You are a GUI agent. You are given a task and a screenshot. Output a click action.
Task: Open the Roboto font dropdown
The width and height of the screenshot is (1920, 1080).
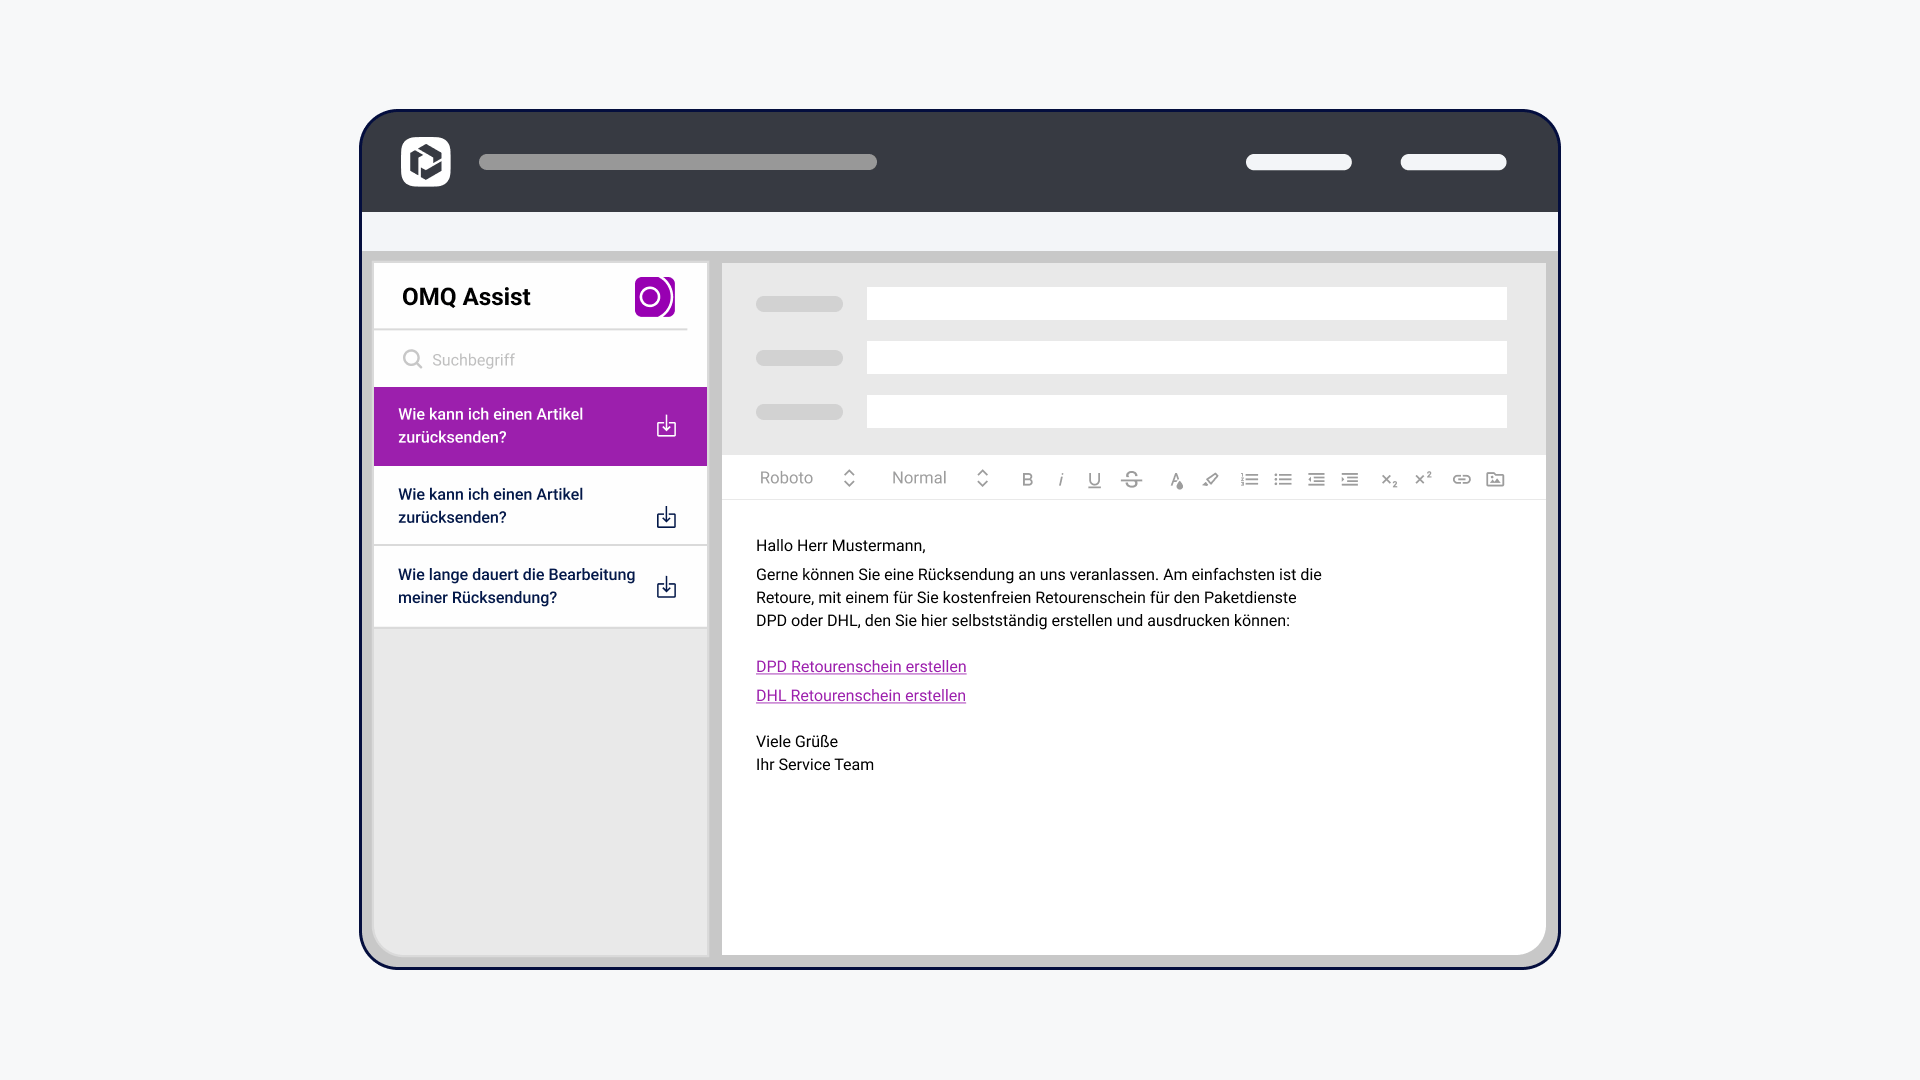point(807,478)
